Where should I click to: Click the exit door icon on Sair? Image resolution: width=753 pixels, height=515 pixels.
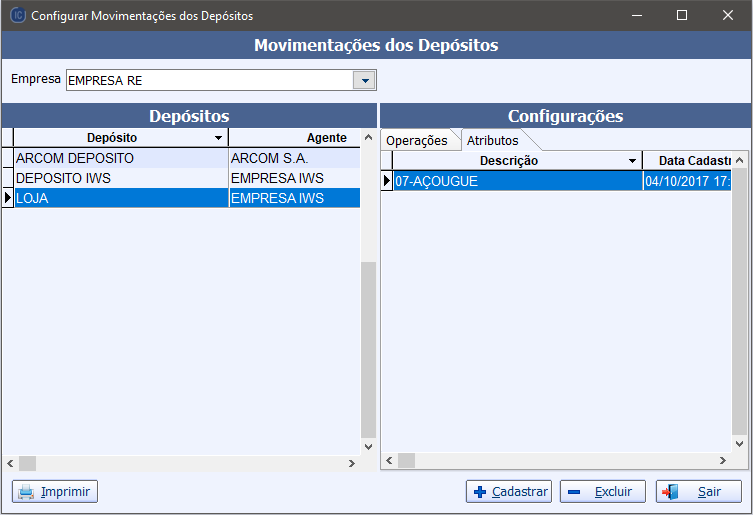click(x=670, y=492)
